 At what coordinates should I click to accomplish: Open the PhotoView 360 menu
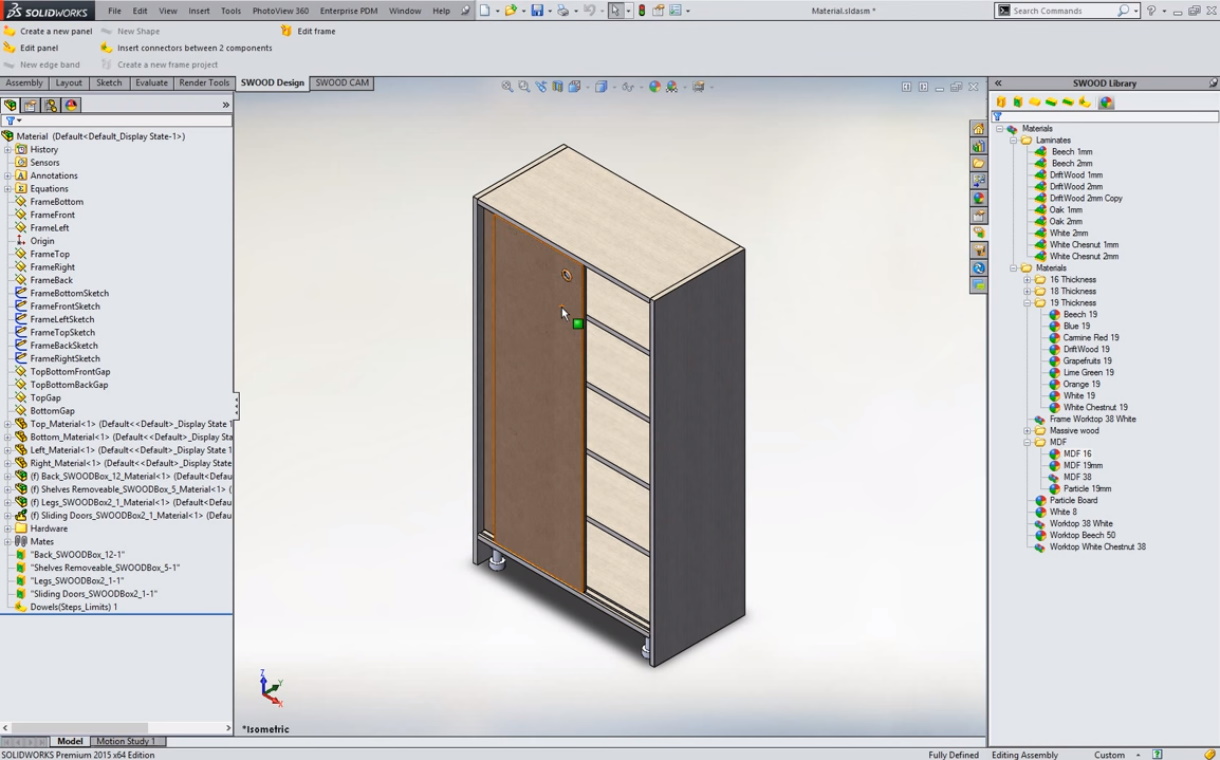(280, 11)
